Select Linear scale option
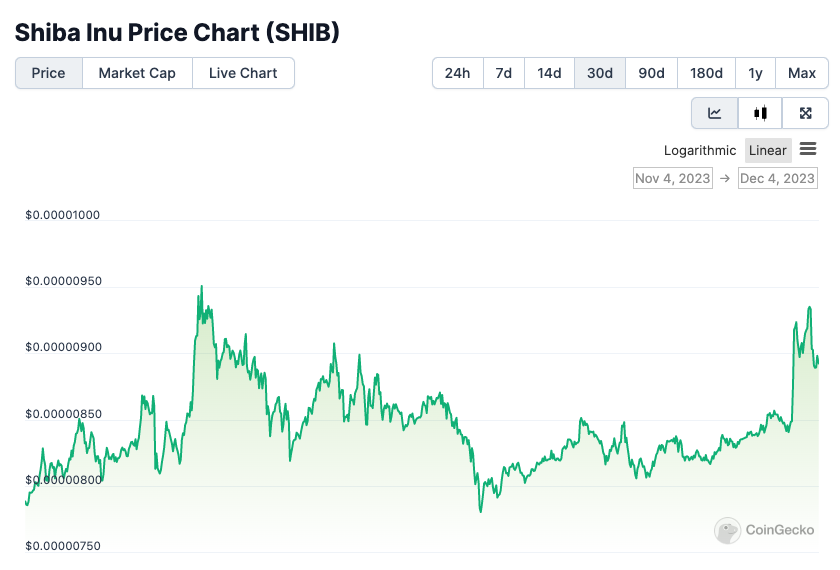 click(768, 151)
